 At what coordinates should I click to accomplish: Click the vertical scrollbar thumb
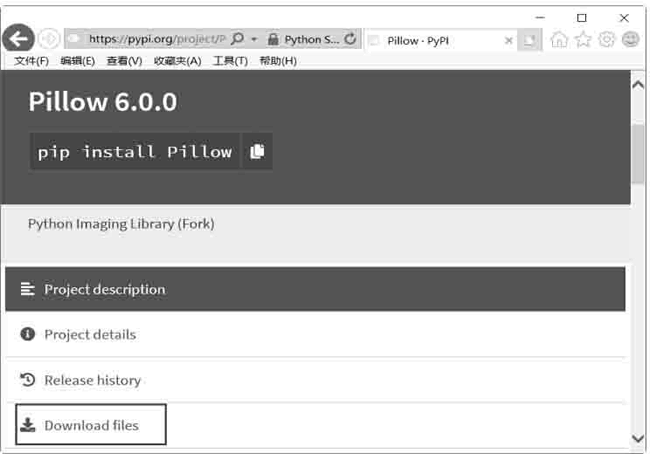pyautogui.click(x=638, y=153)
